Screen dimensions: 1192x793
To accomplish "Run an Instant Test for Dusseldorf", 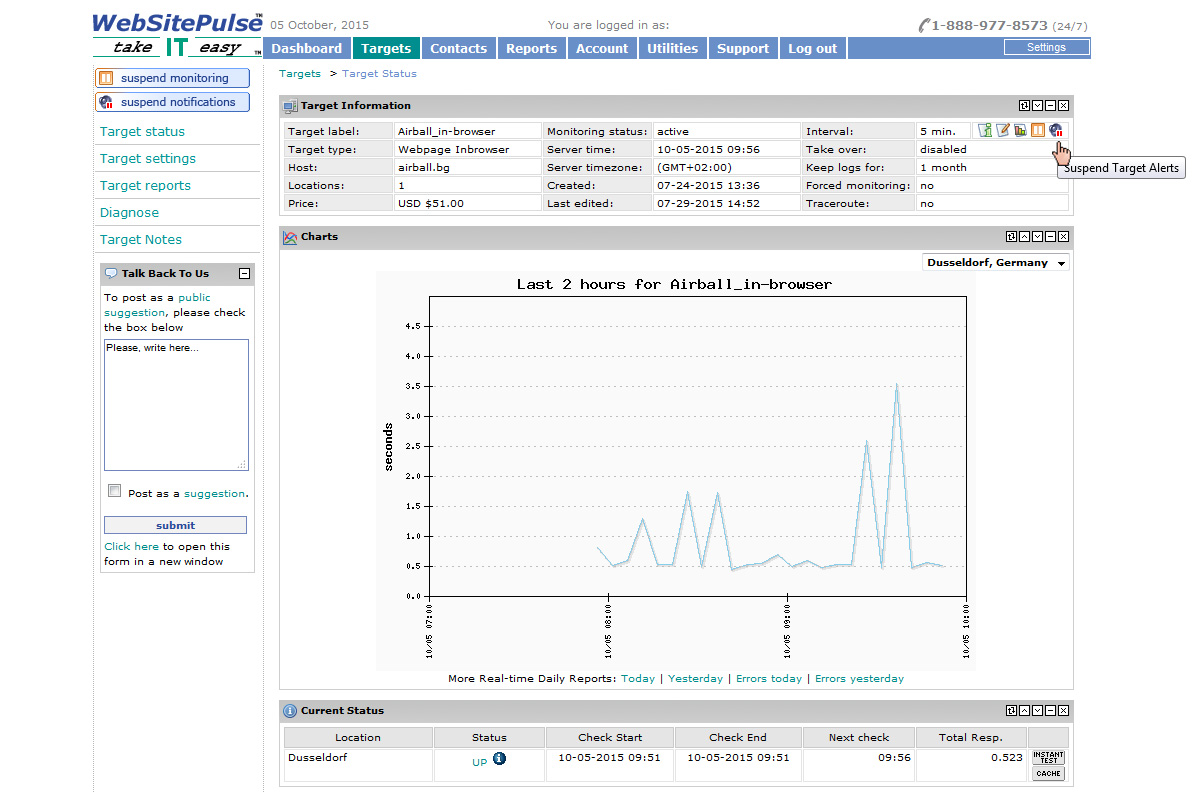I will click(1048, 757).
